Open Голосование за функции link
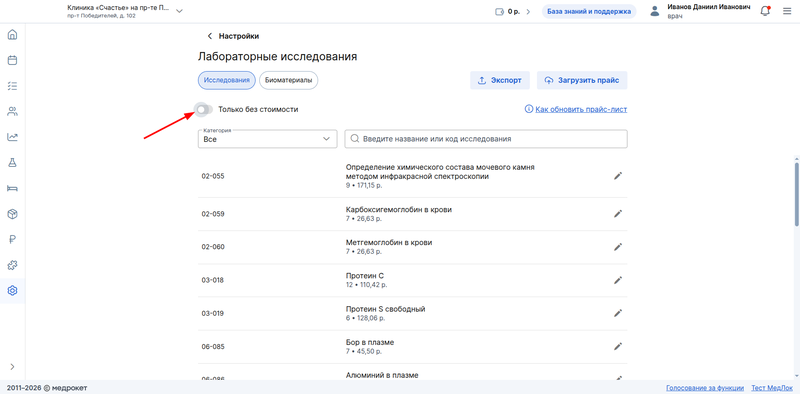 pos(705,388)
